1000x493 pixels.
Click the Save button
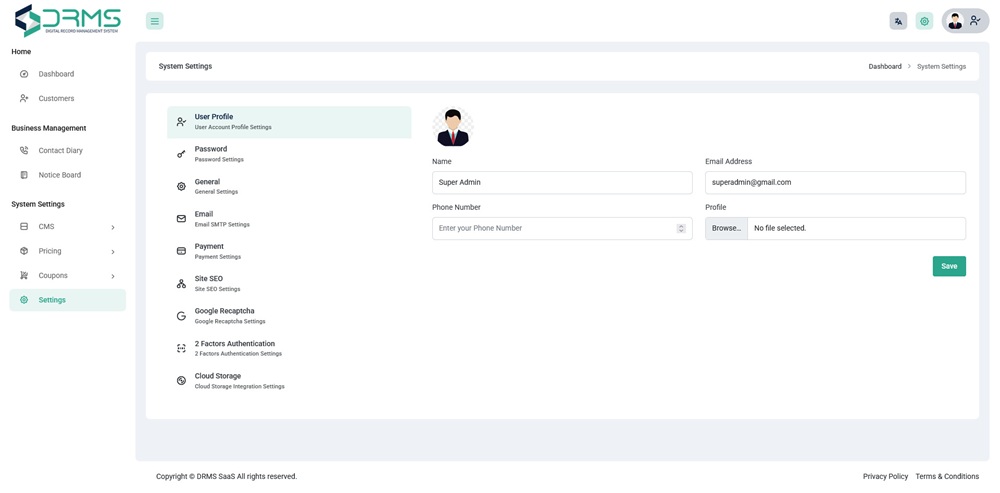(949, 266)
